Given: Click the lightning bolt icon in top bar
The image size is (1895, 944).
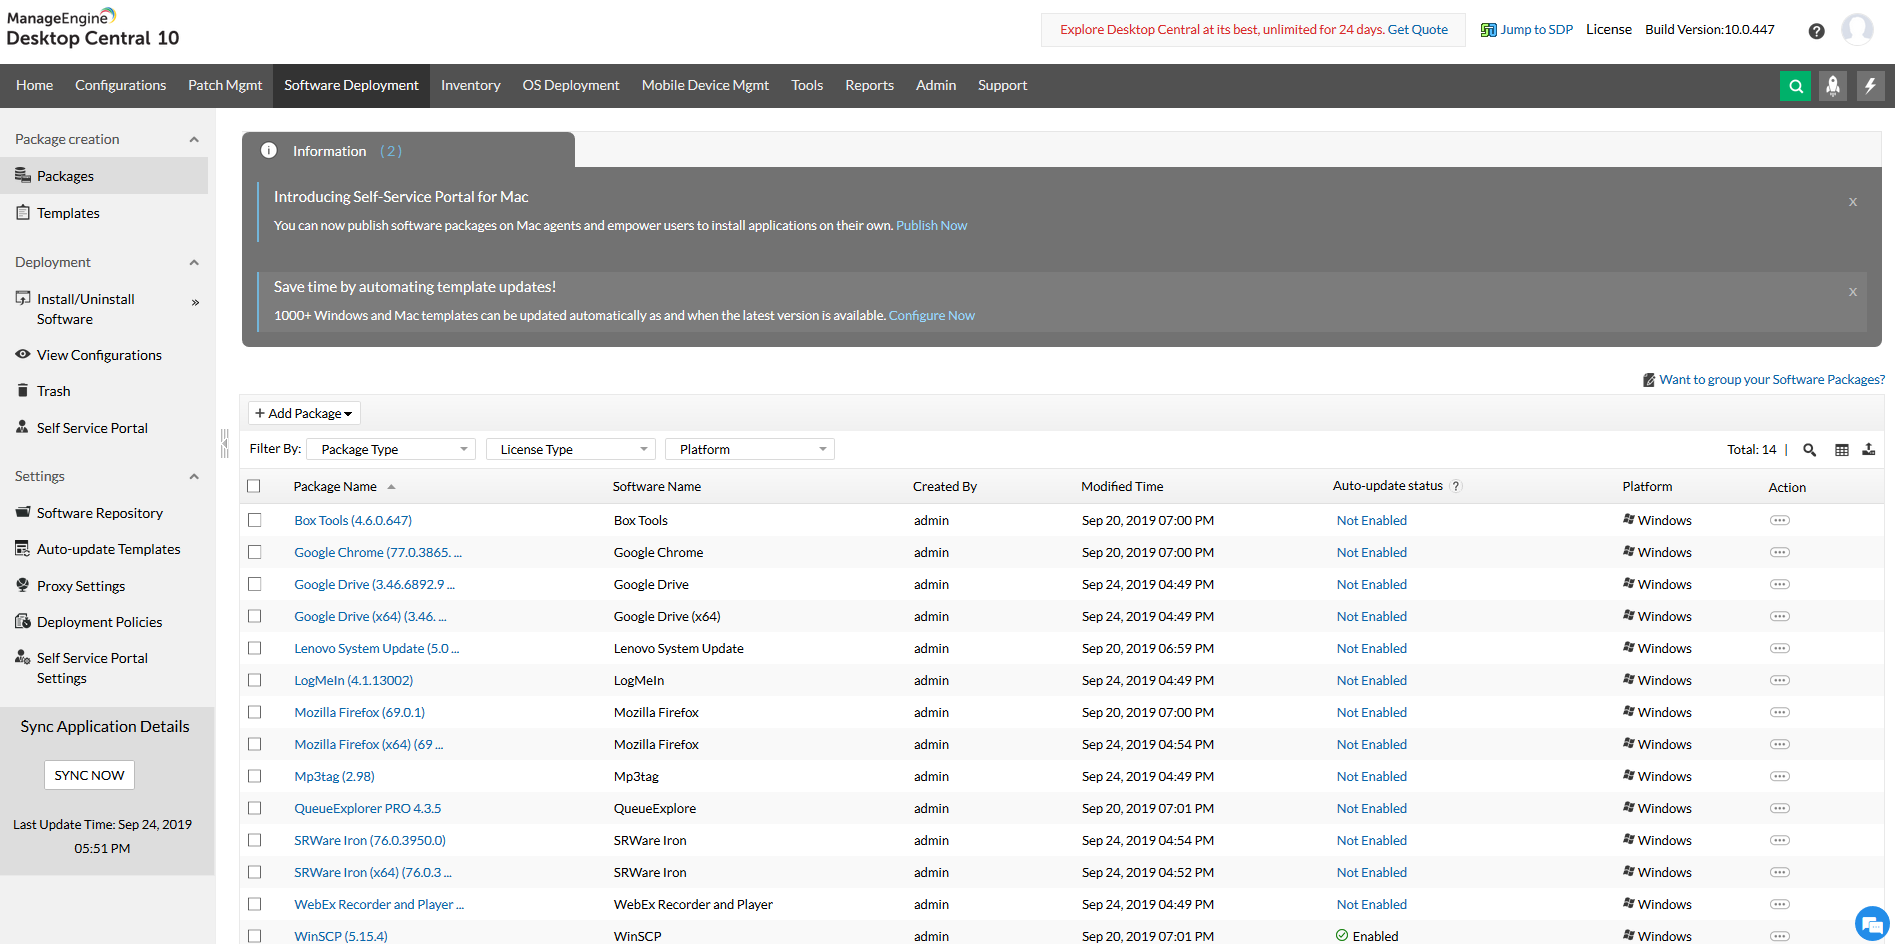Looking at the screenshot, I should point(1871,85).
